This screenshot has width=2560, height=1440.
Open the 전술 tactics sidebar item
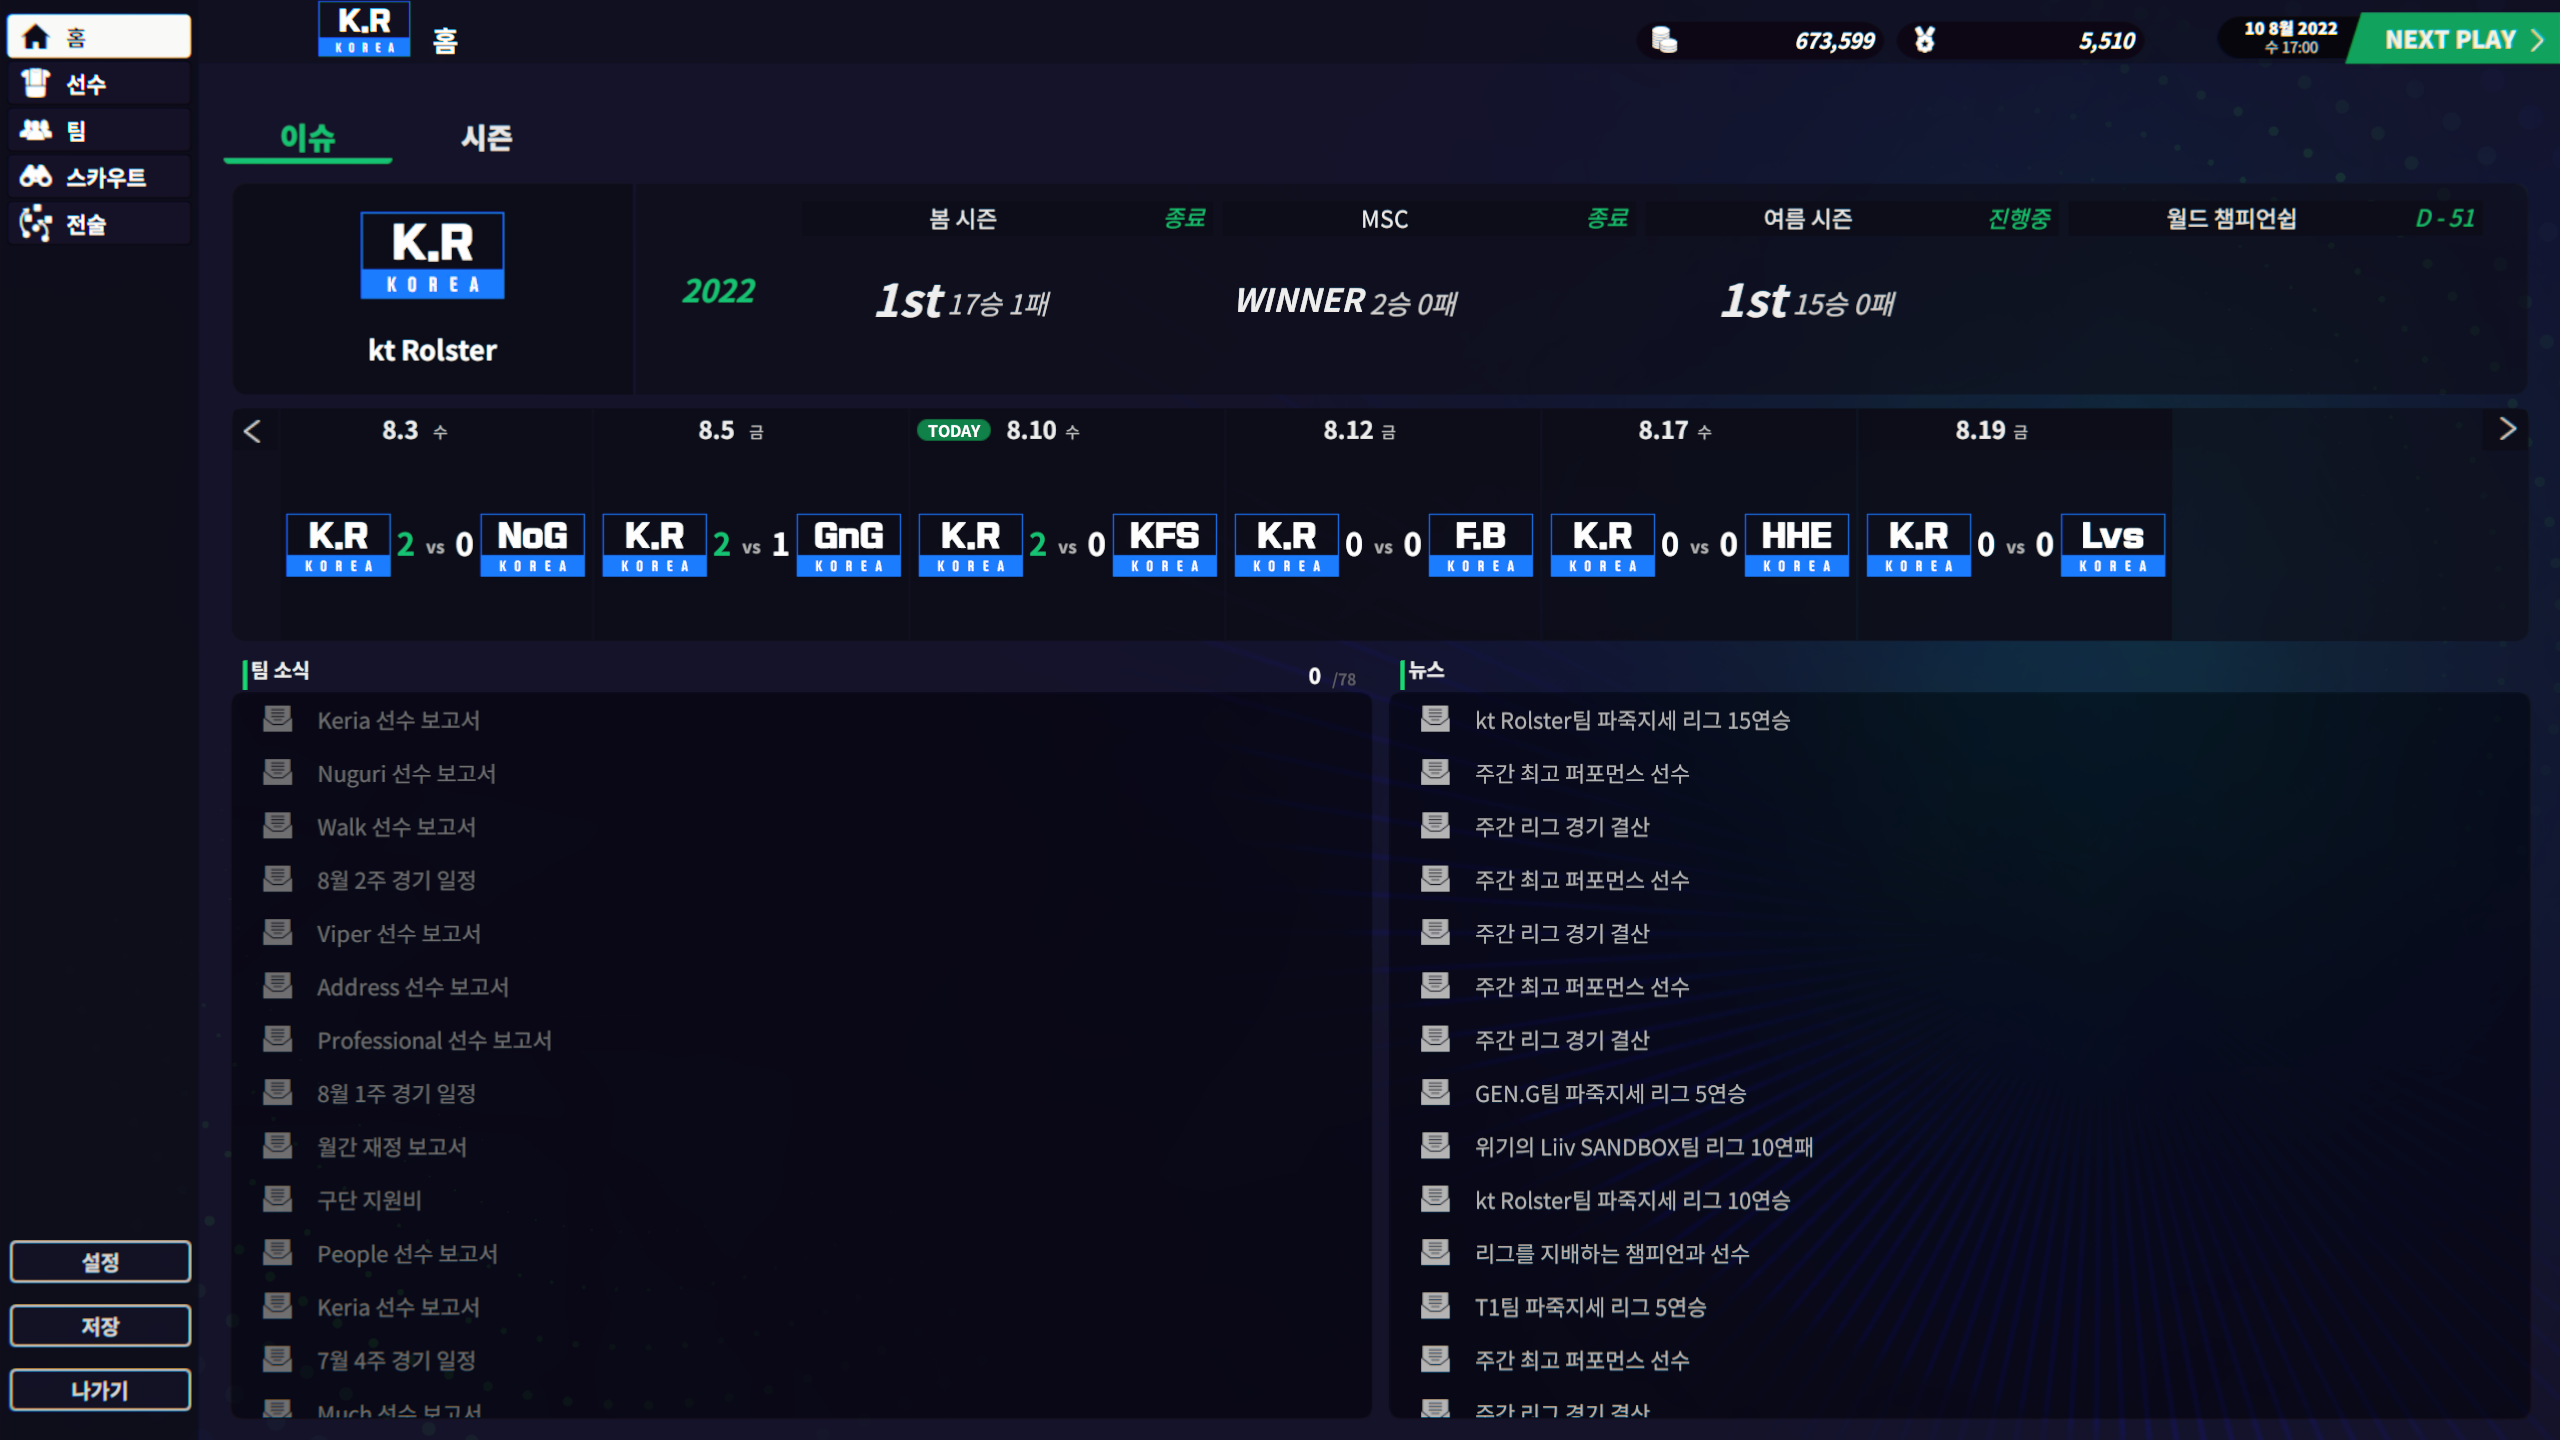pos(99,224)
